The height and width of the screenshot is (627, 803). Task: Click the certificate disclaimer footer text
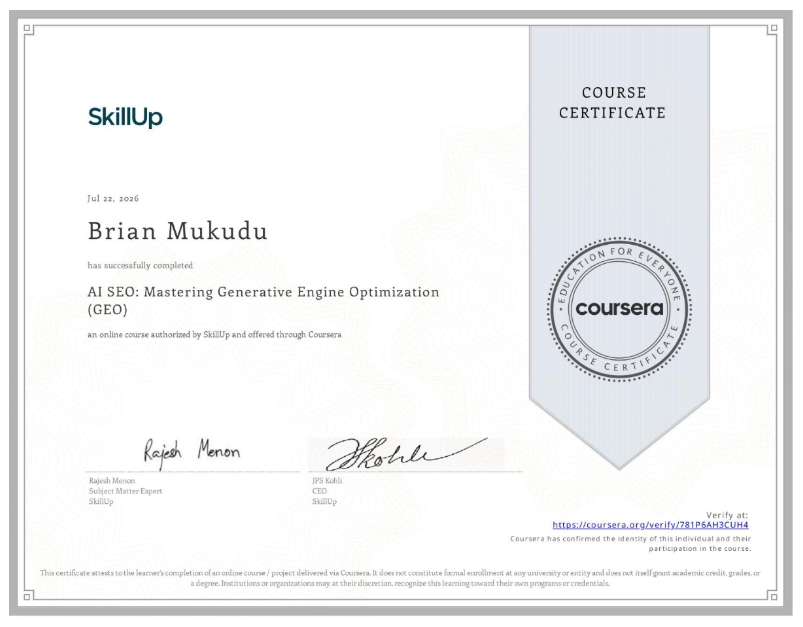400,578
